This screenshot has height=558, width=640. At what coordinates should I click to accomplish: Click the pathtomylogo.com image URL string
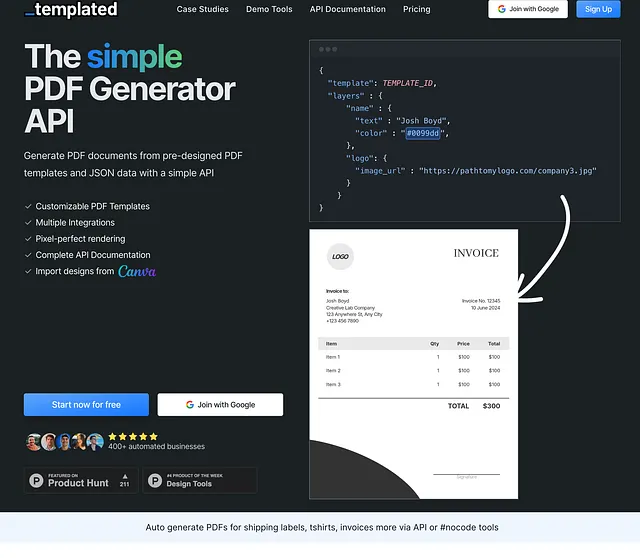[x=508, y=171]
